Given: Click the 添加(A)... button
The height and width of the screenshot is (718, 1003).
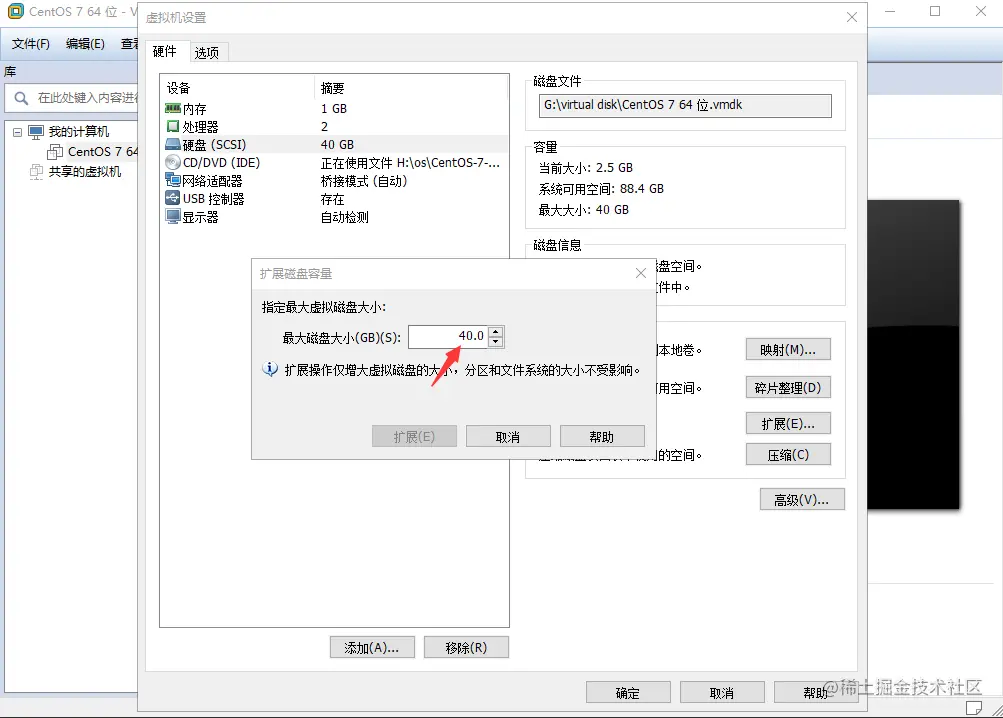Looking at the screenshot, I should tap(372, 647).
